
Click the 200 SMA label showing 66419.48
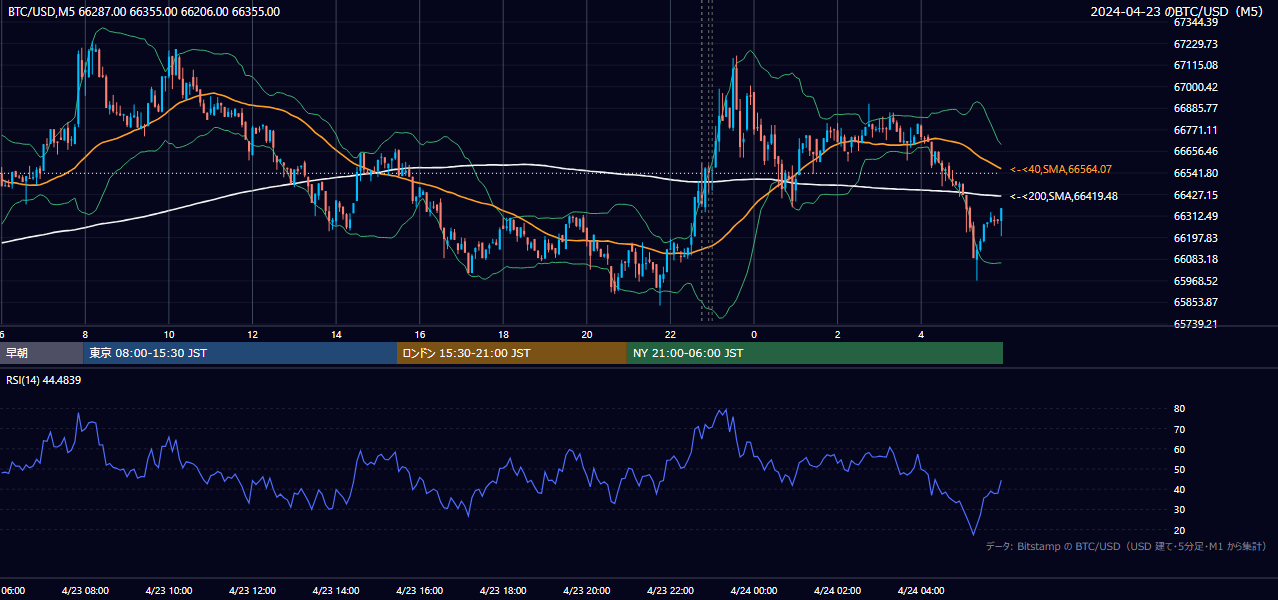tap(1064, 197)
